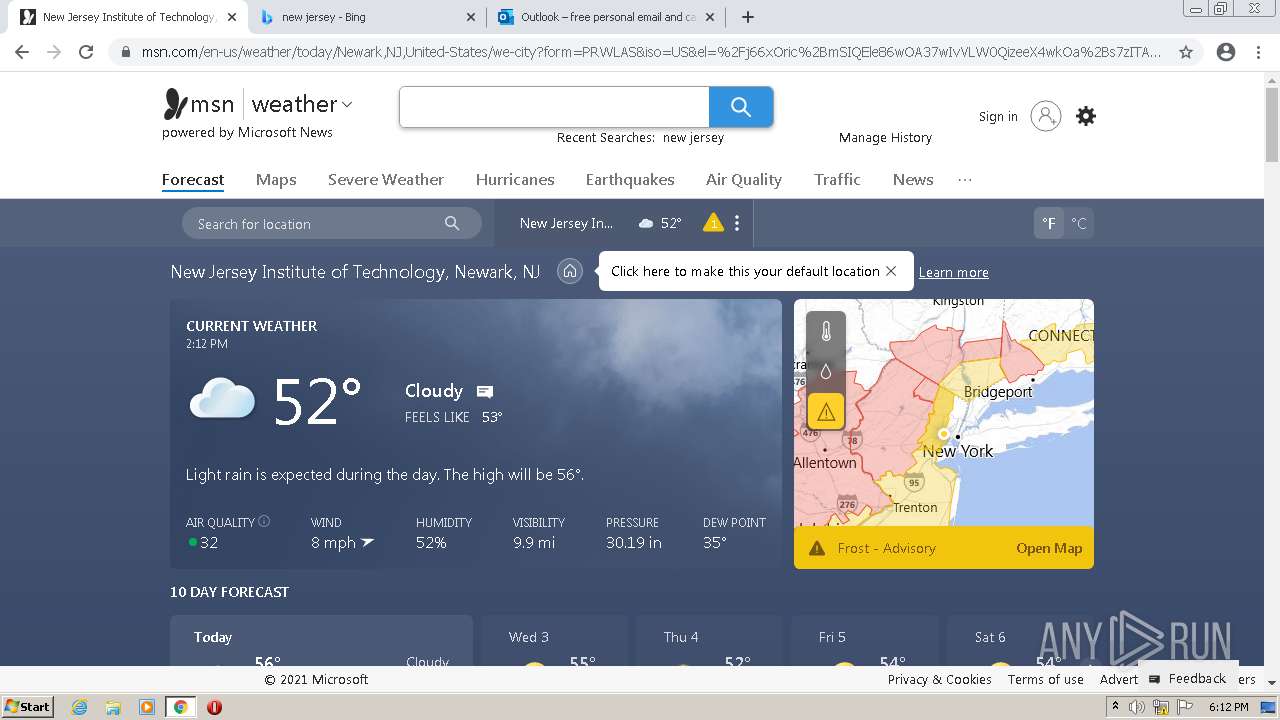This screenshot has width=1280, height=720.
Task: Close the new jersey - Bing tab
Action: [472, 17]
